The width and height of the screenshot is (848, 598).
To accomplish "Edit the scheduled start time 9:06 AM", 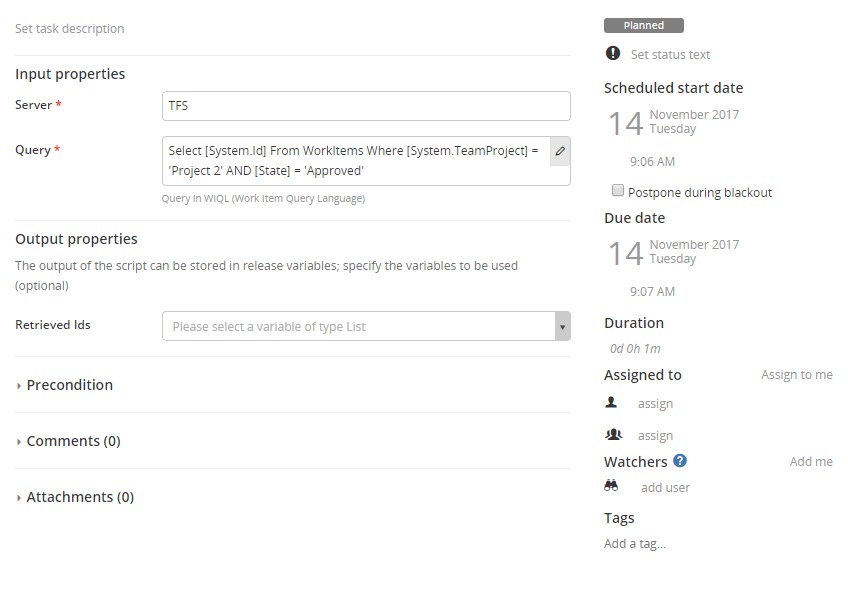I will tap(652, 162).
